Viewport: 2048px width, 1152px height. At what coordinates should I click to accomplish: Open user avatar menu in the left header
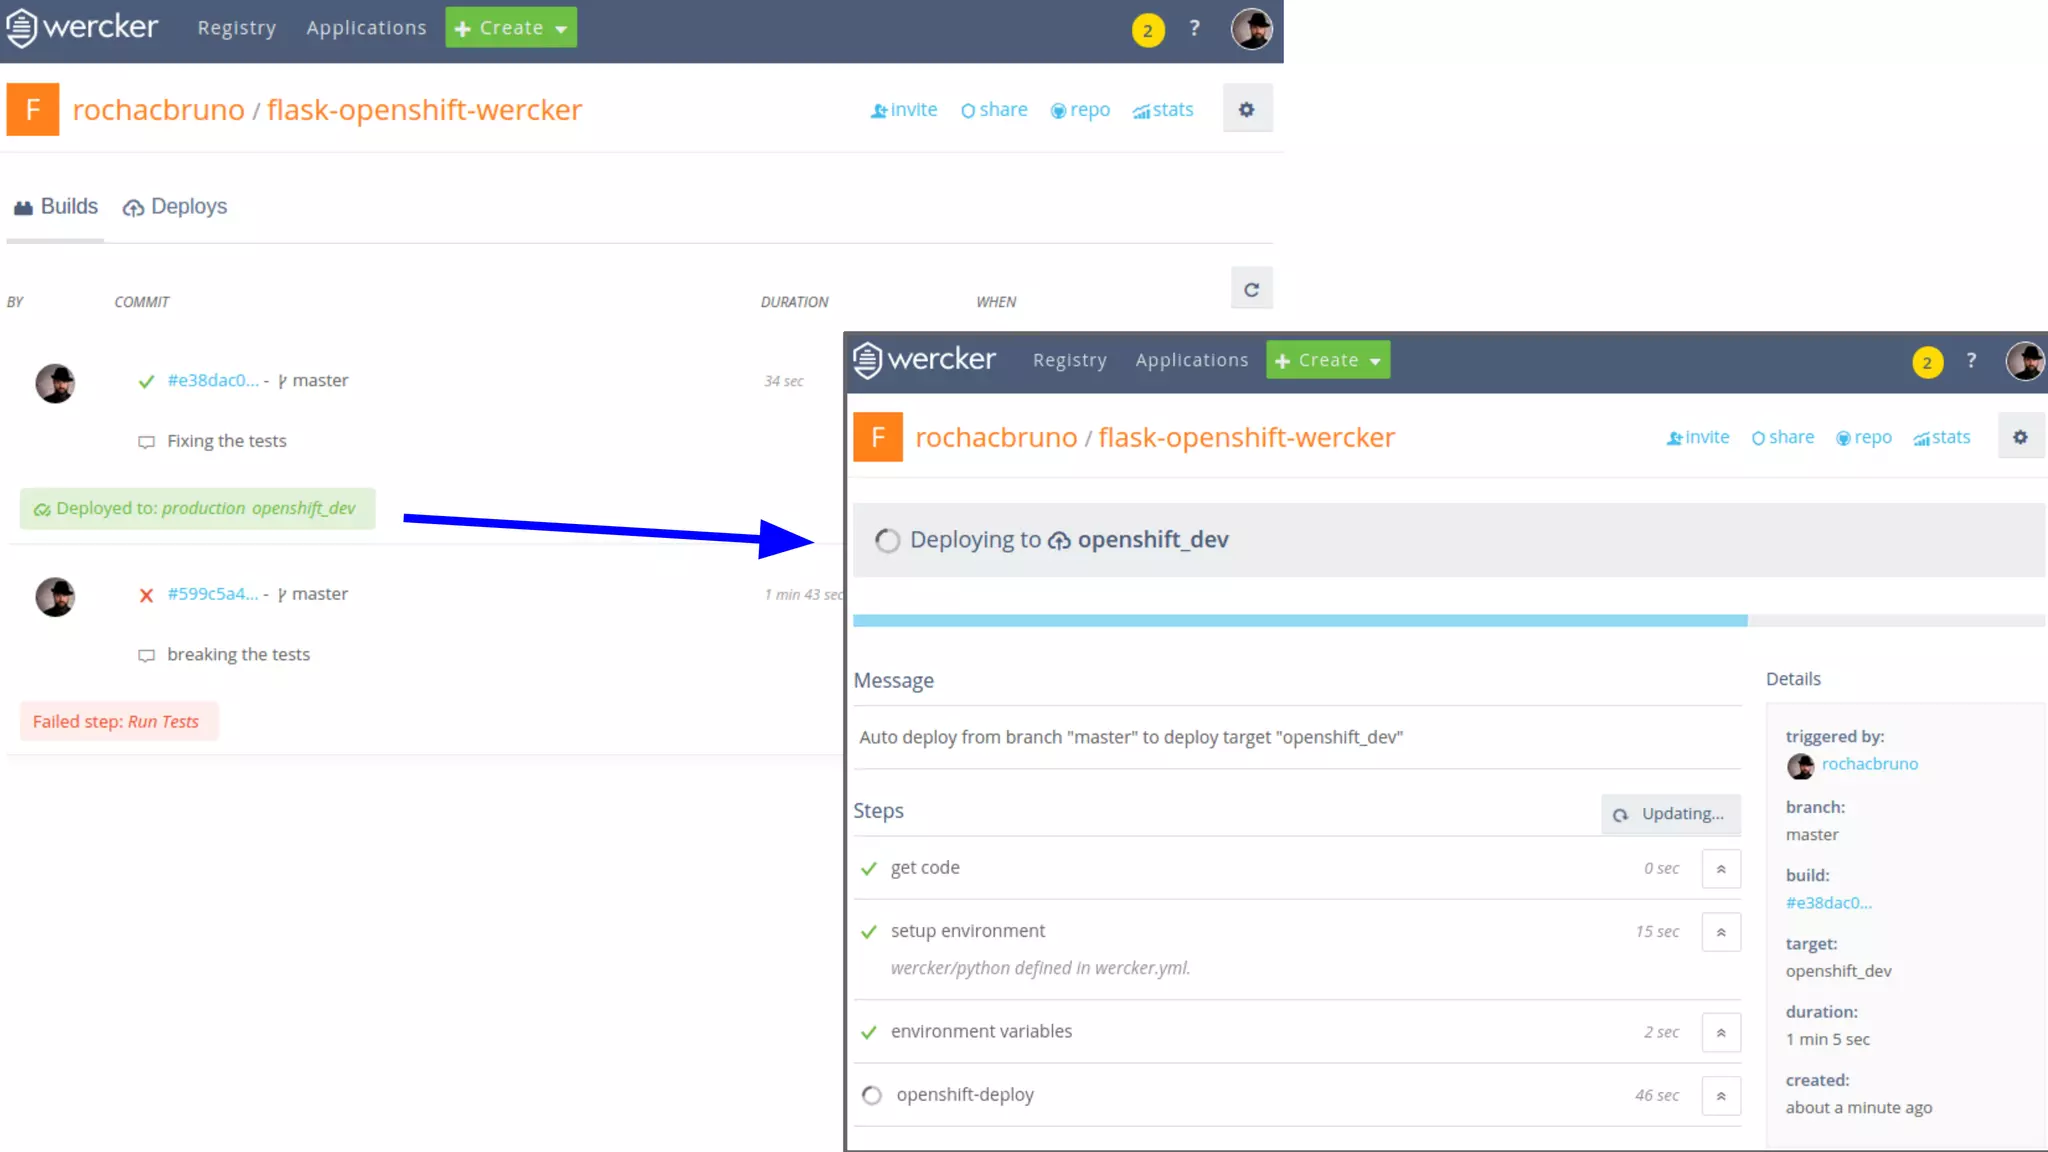pyautogui.click(x=1251, y=28)
